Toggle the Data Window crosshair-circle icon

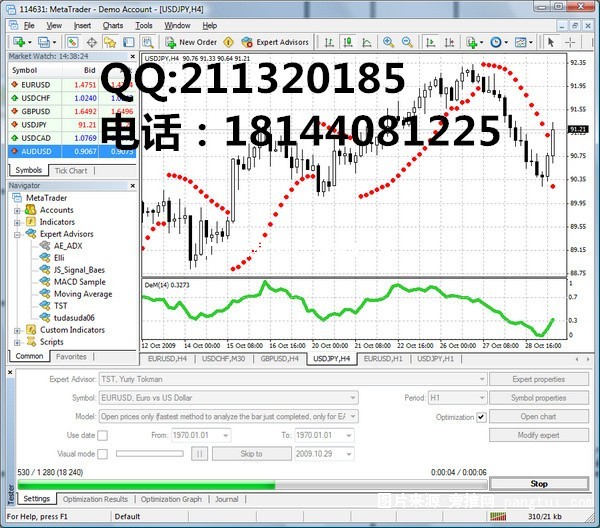[92, 42]
